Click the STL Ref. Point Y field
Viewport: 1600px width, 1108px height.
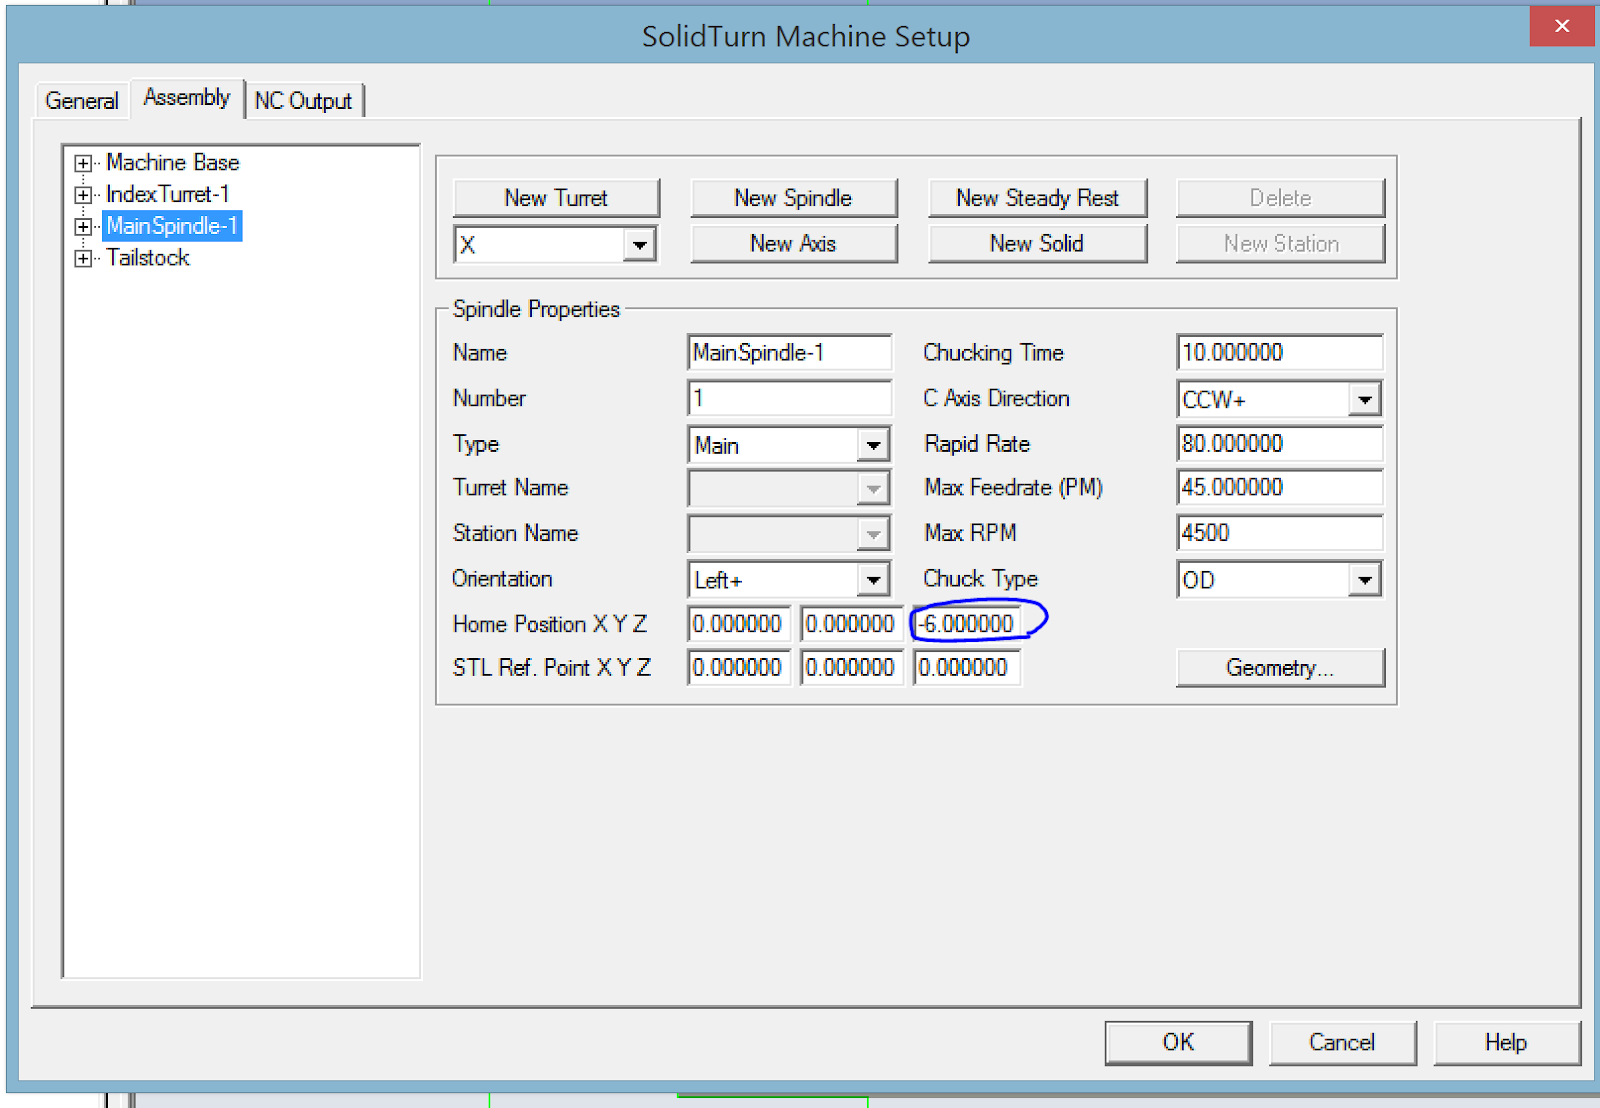(x=852, y=668)
